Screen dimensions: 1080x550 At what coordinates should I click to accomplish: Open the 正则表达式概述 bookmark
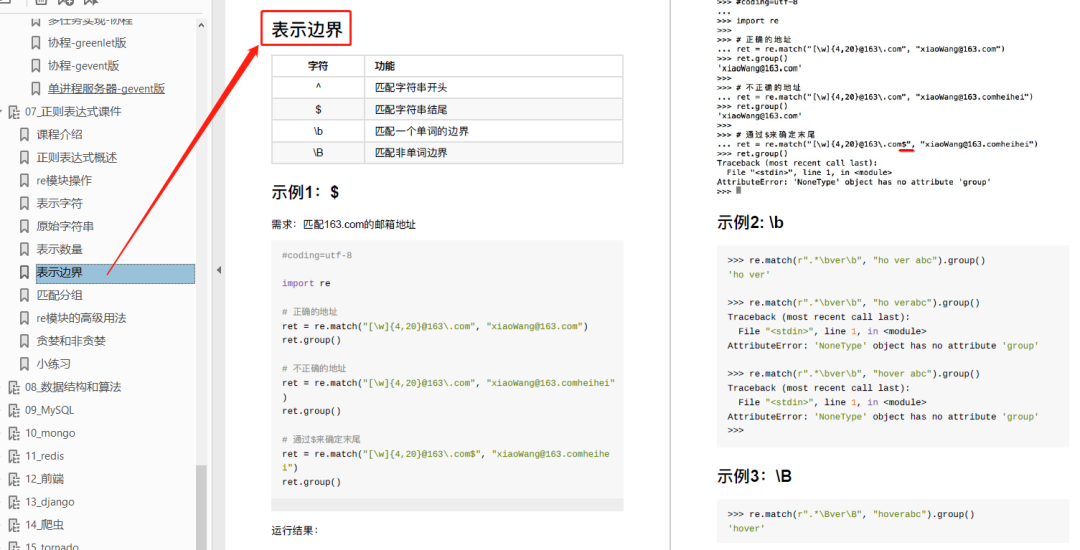pyautogui.click(x=77, y=158)
